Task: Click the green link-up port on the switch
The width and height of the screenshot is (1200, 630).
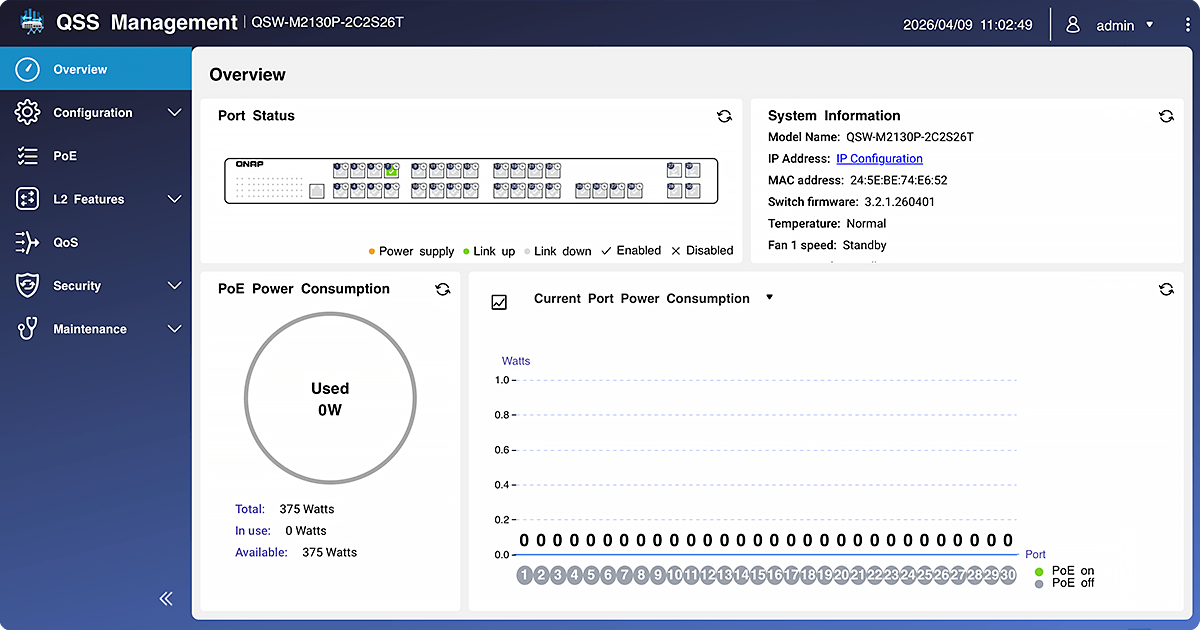Action: click(x=392, y=171)
